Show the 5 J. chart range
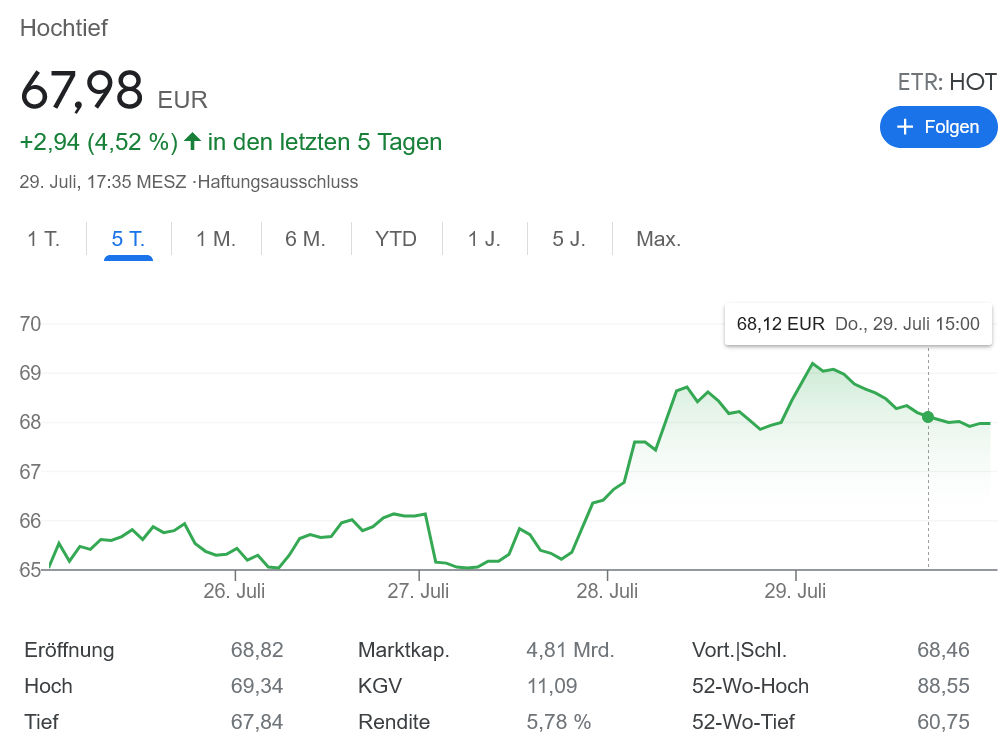The image size is (1008, 744). [569, 239]
